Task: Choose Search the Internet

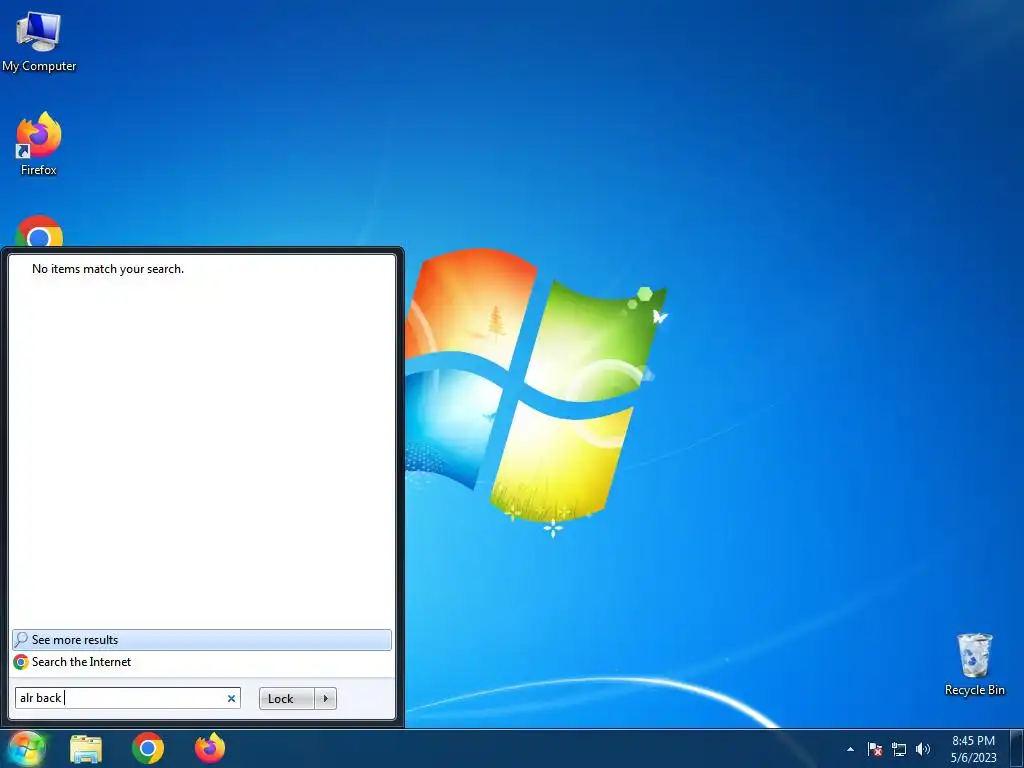Action: point(202,662)
